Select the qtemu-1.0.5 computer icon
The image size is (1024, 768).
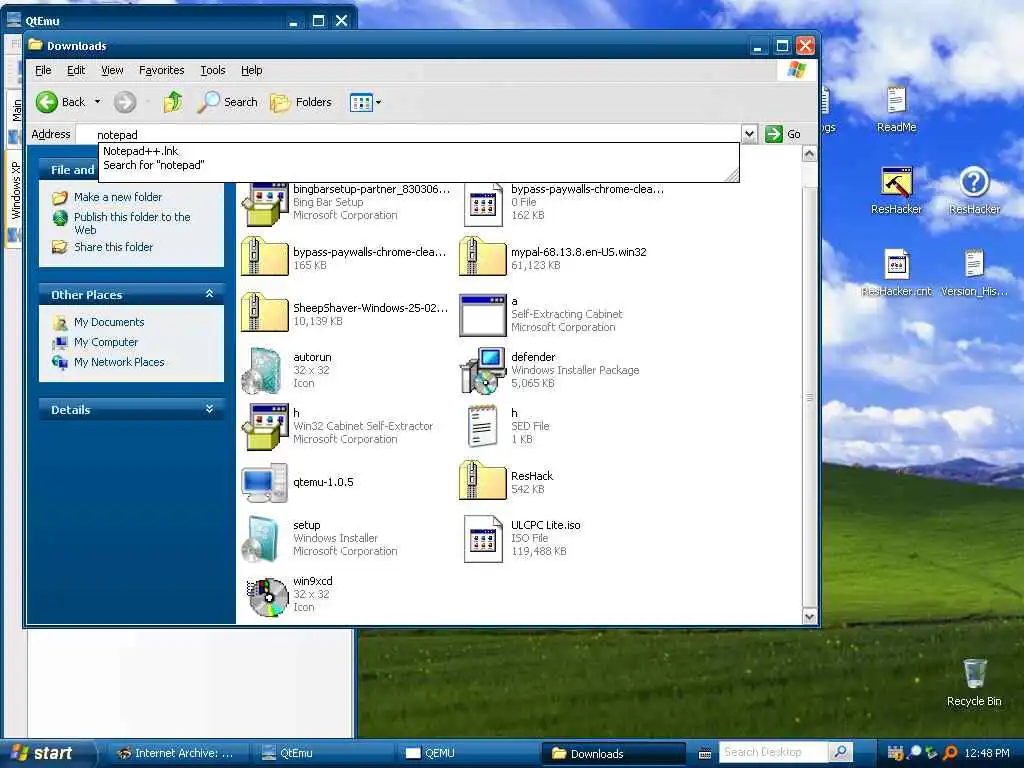[x=264, y=482]
